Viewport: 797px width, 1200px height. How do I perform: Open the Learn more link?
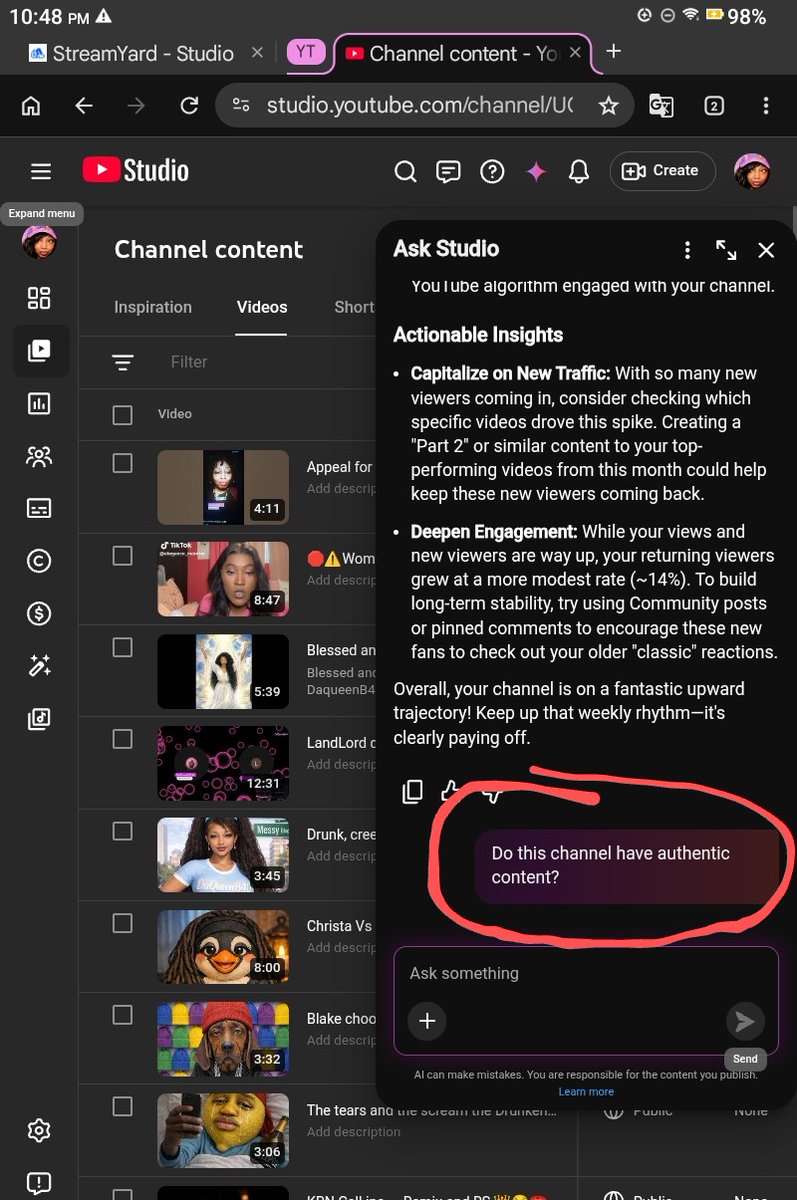click(x=586, y=1091)
